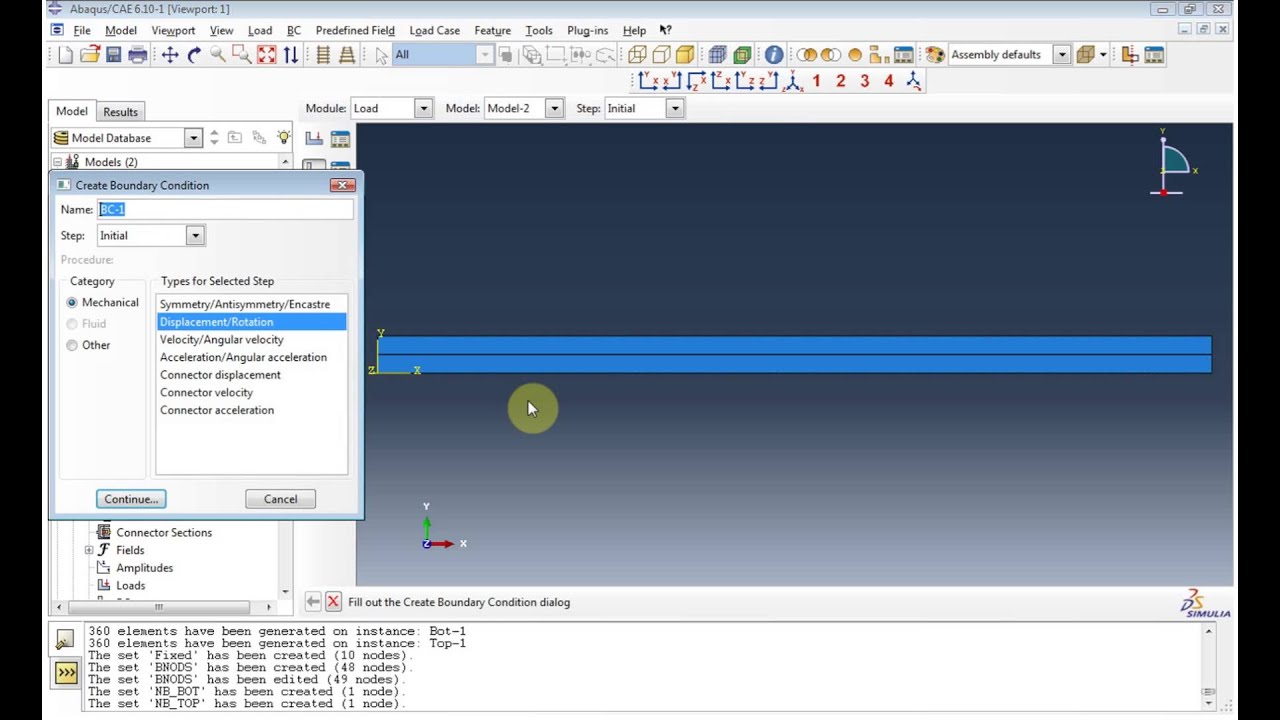Click the Cycle Views arrows icon
Image resolution: width=1280 pixels, height=720 pixels.
pos(290,55)
